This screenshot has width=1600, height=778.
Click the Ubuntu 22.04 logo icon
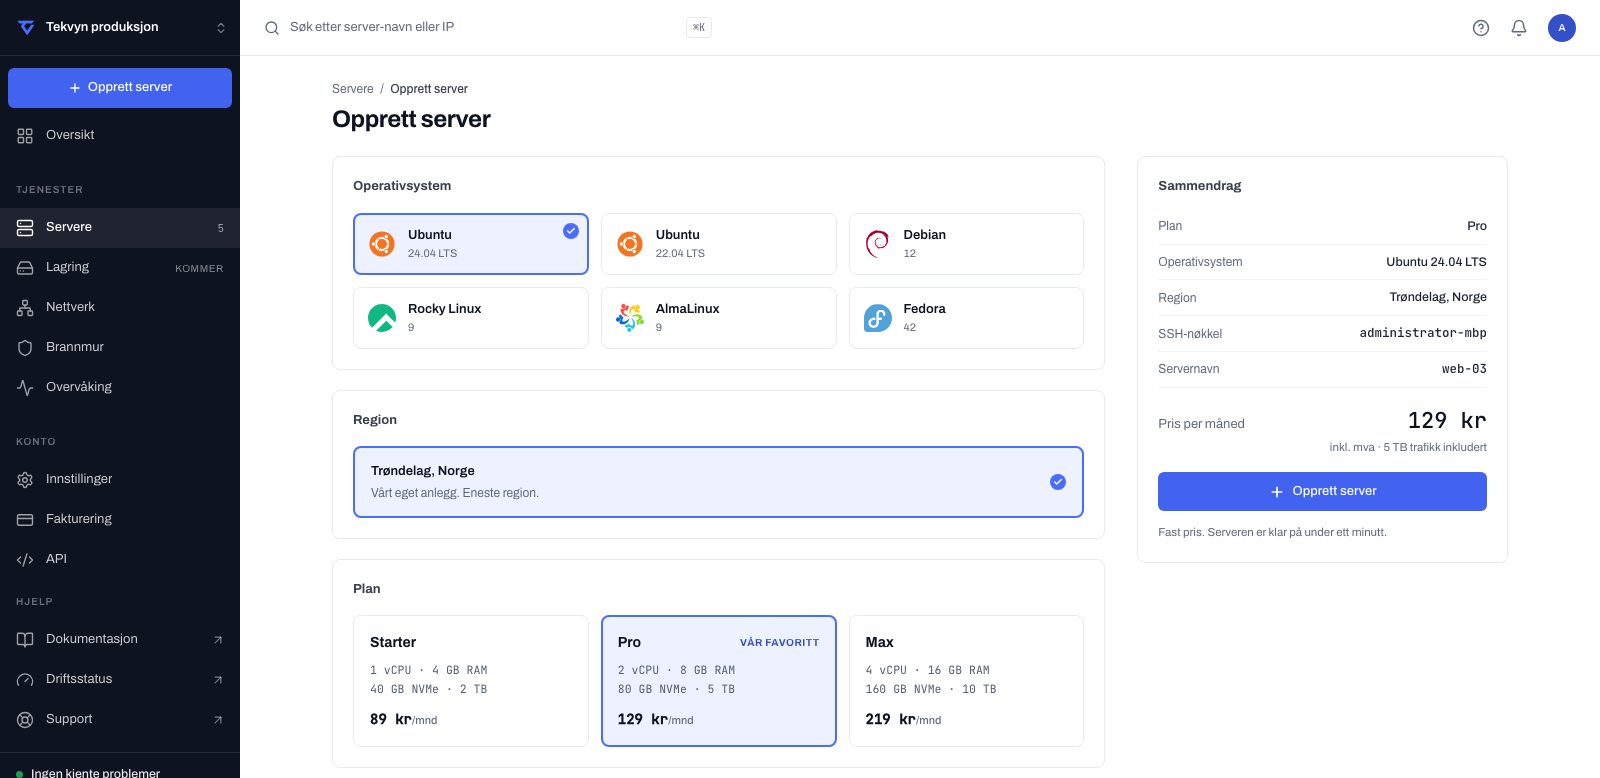(630, 244)
